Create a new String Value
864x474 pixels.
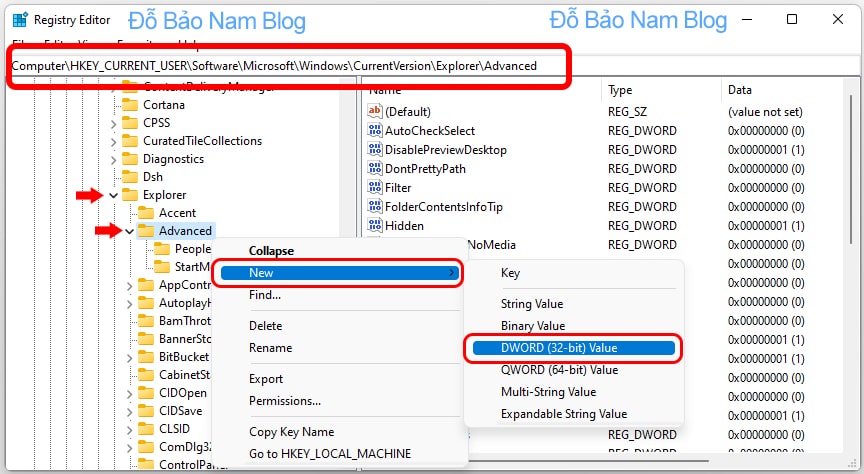point(532,304)
